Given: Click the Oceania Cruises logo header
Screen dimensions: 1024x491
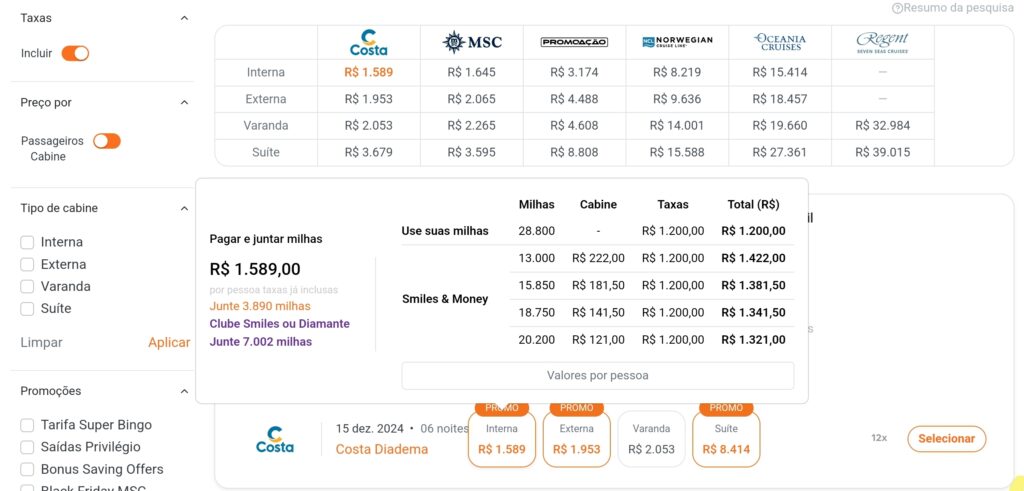Looking at the screenshot, I should pos(781,42).
